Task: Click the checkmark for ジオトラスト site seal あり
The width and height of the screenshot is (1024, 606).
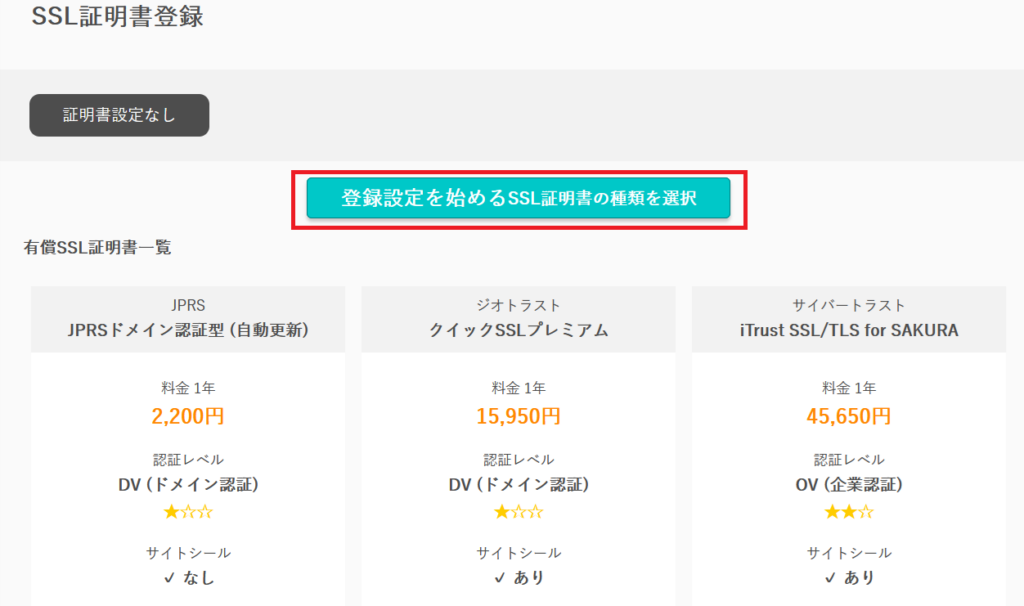Action: 500,578
